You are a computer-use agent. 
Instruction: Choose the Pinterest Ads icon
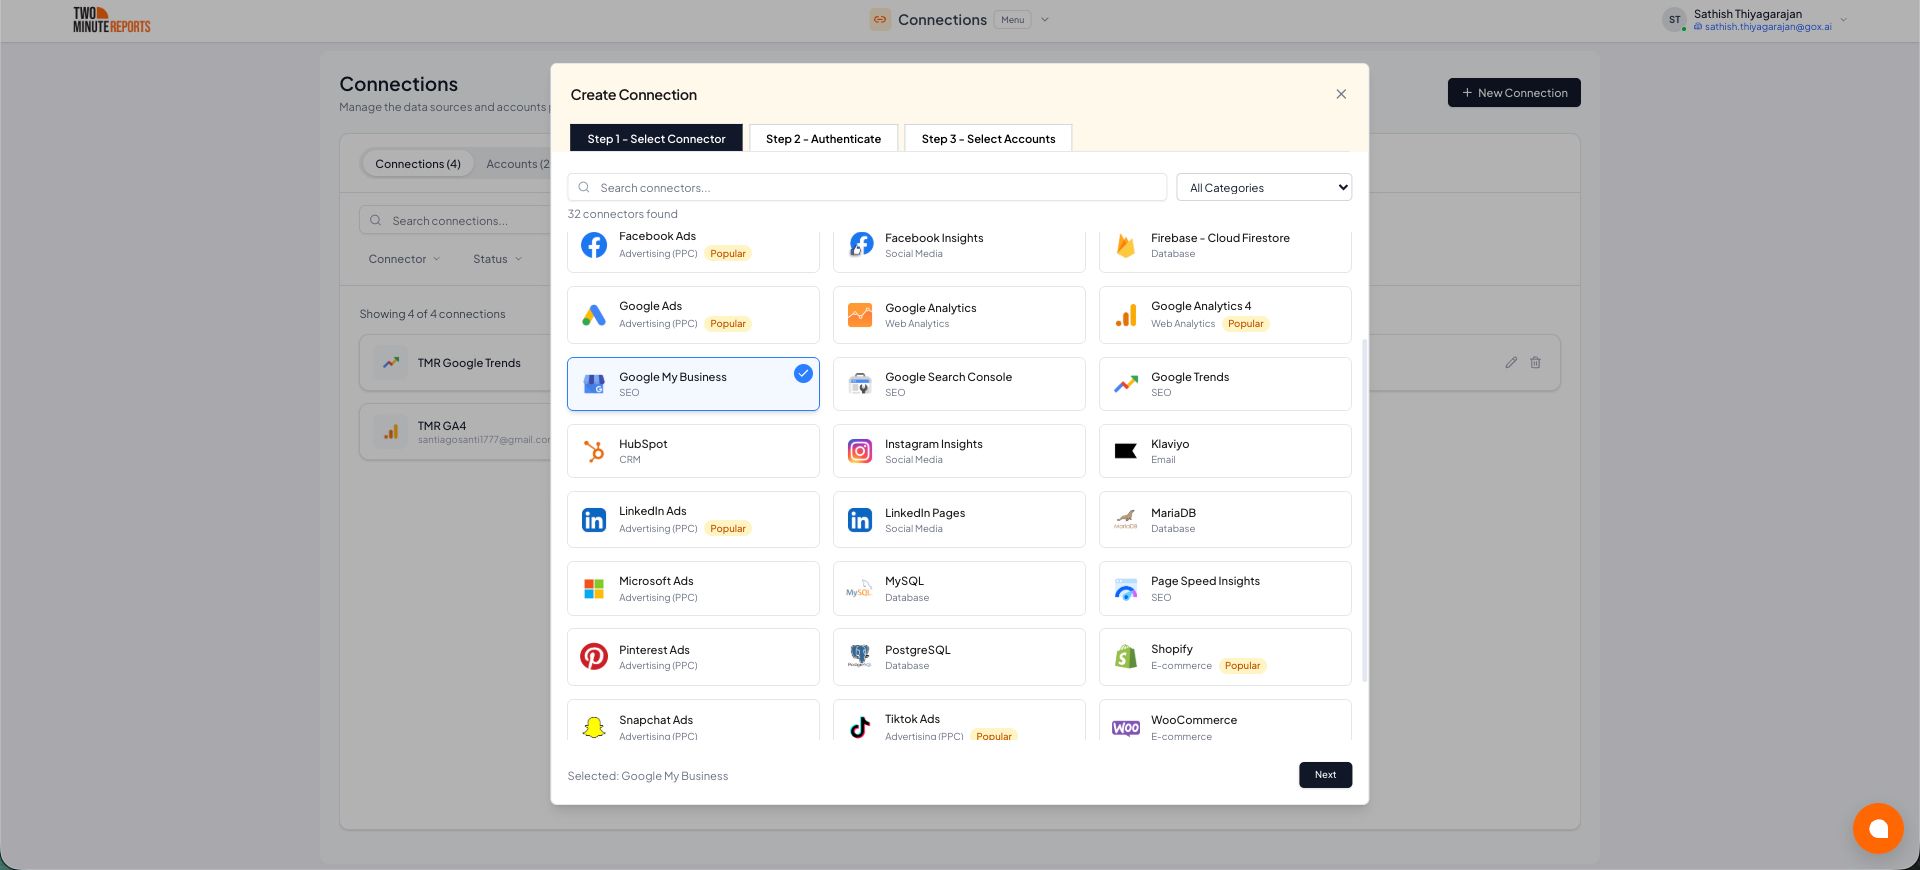[594, 657]
